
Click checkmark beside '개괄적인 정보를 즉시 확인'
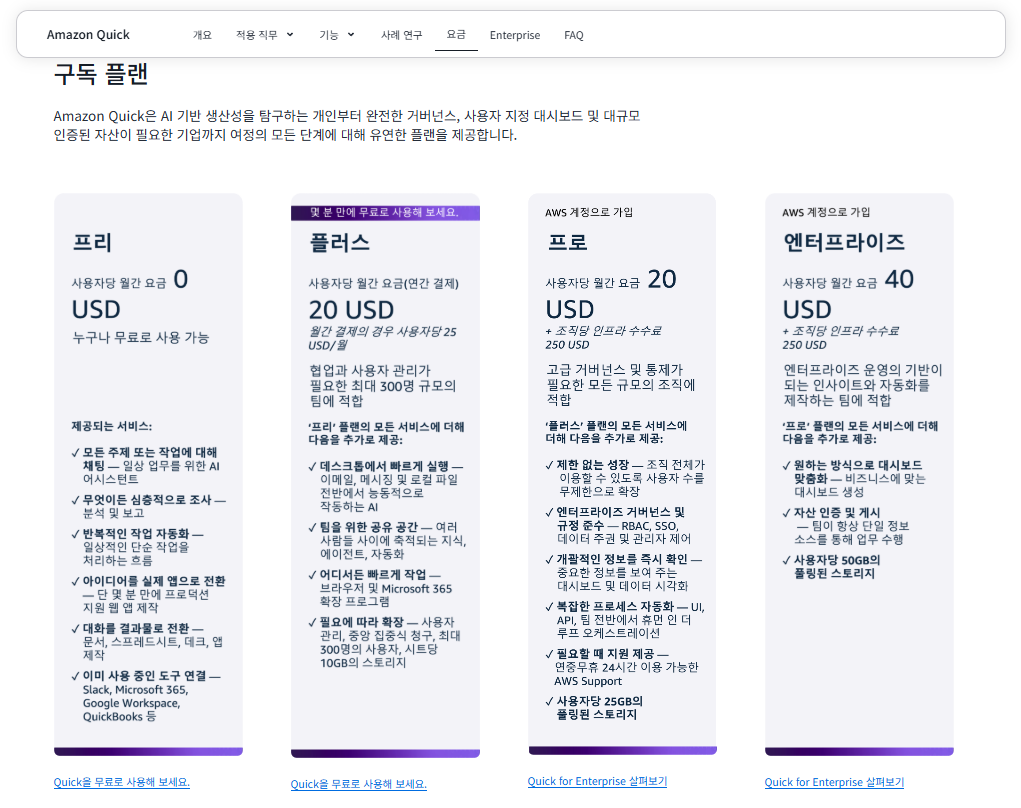(x=550, y=559)
